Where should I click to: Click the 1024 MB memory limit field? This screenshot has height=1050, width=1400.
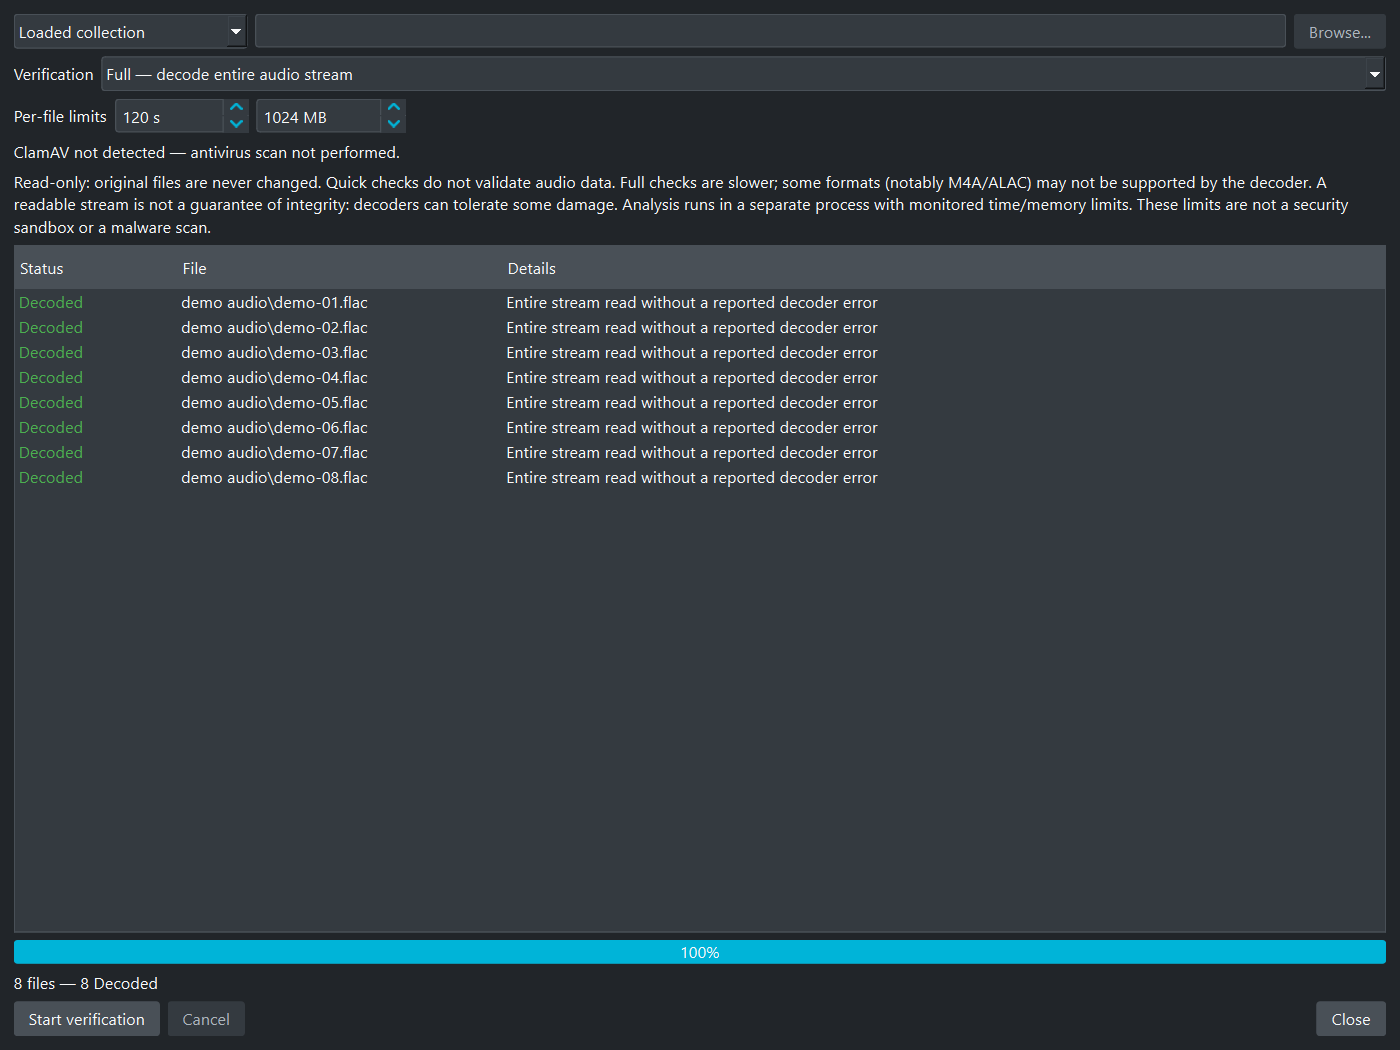[x=318, y=117]
